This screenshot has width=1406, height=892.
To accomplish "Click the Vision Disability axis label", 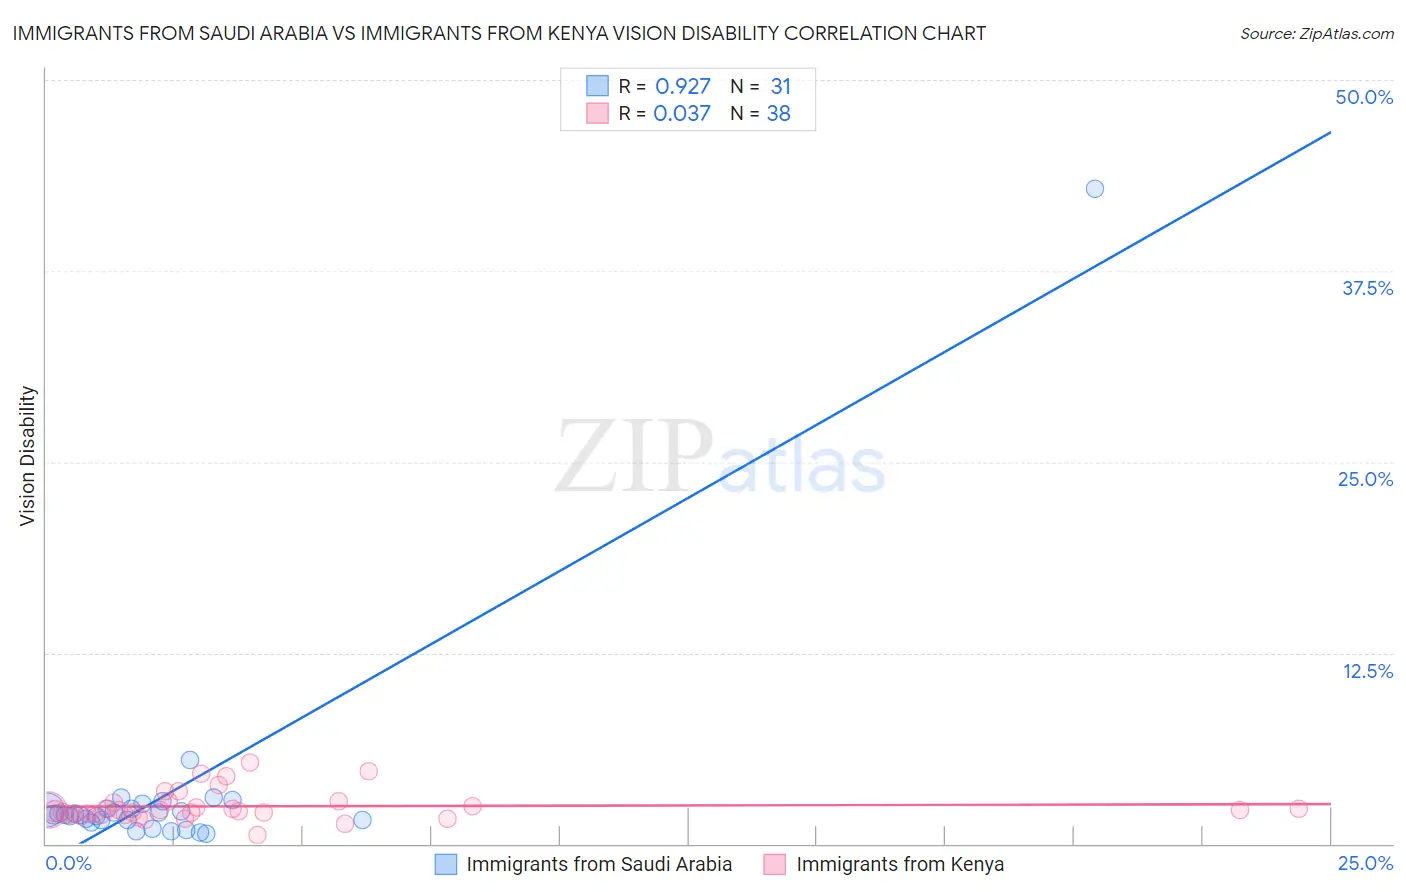I will [27, 456].
